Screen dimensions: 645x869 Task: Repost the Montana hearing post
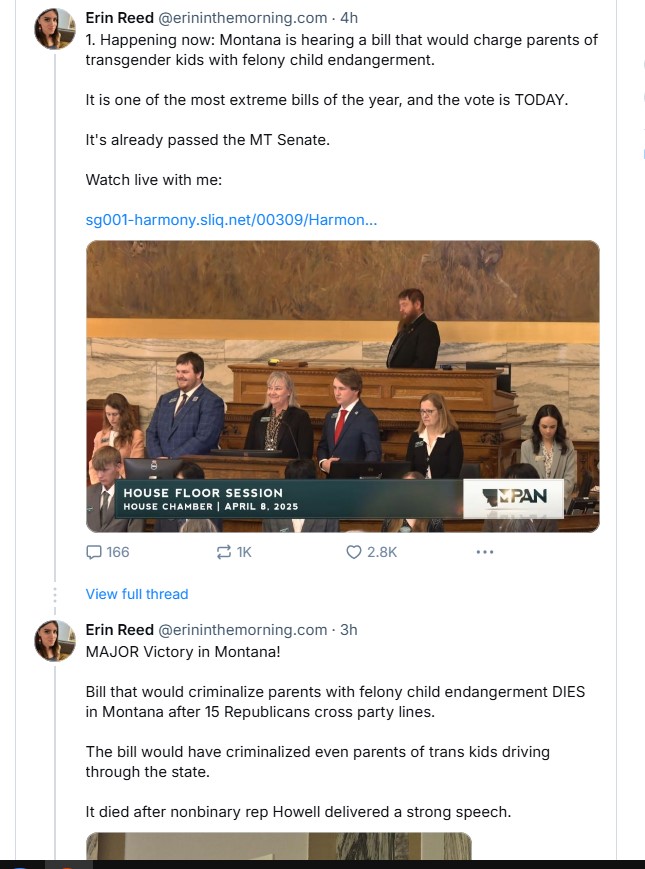224,552
